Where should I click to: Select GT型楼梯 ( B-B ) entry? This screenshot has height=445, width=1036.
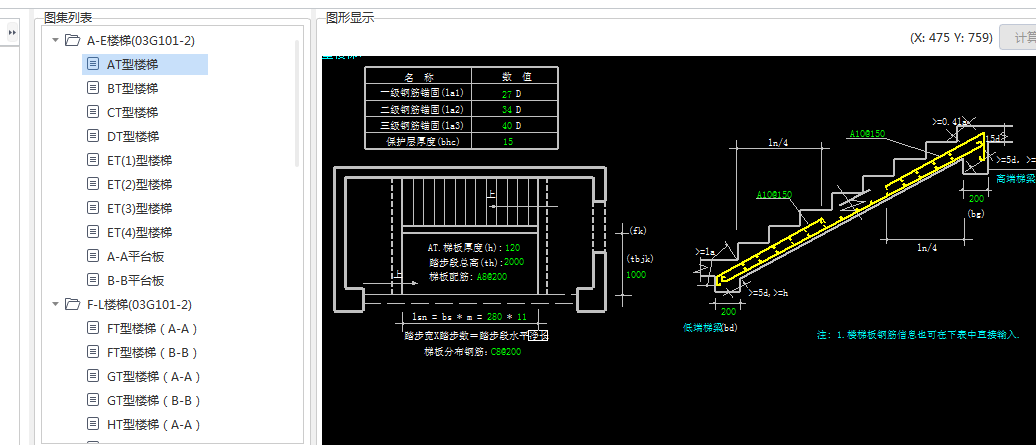[x=153, y=401]
